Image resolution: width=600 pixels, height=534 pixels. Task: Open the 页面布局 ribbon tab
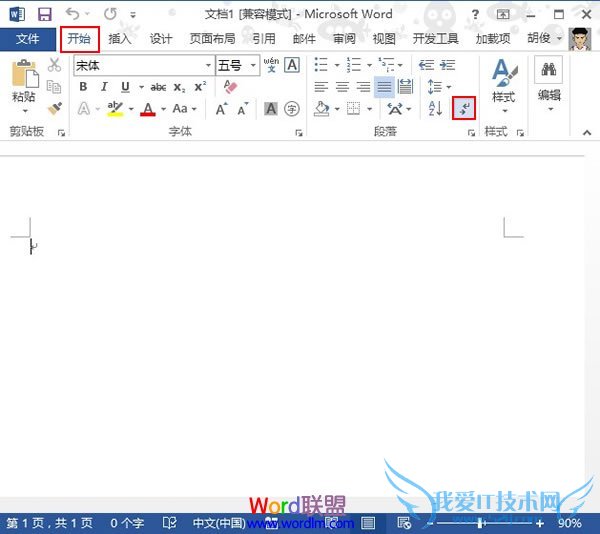click(212, 39)
